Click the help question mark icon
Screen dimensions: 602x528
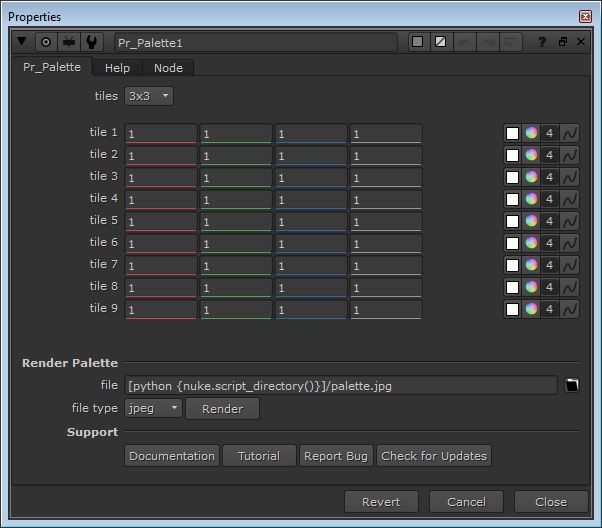pos(542,42)
